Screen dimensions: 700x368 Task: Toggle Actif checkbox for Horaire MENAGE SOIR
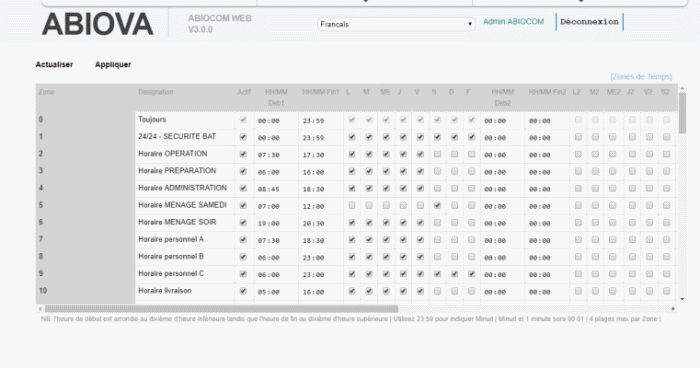tap(243, 222)
